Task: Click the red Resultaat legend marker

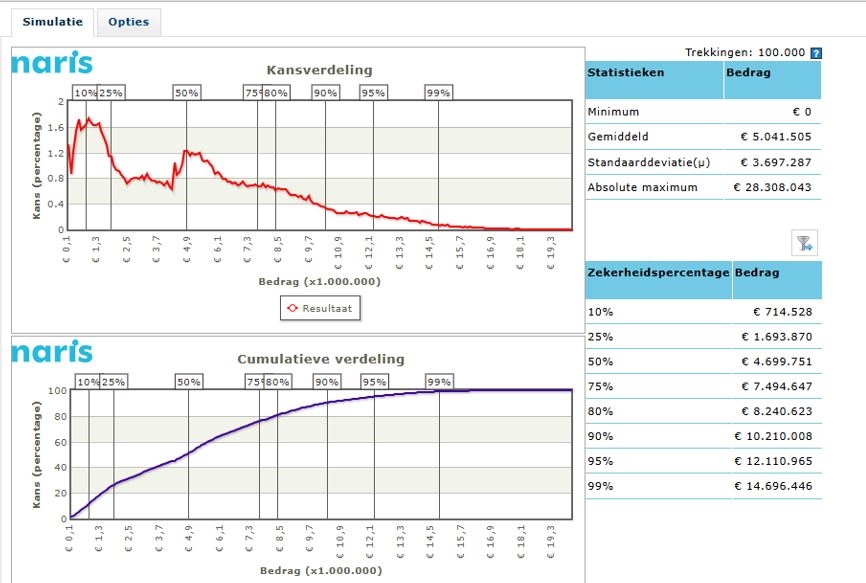Action: point(294,308)
